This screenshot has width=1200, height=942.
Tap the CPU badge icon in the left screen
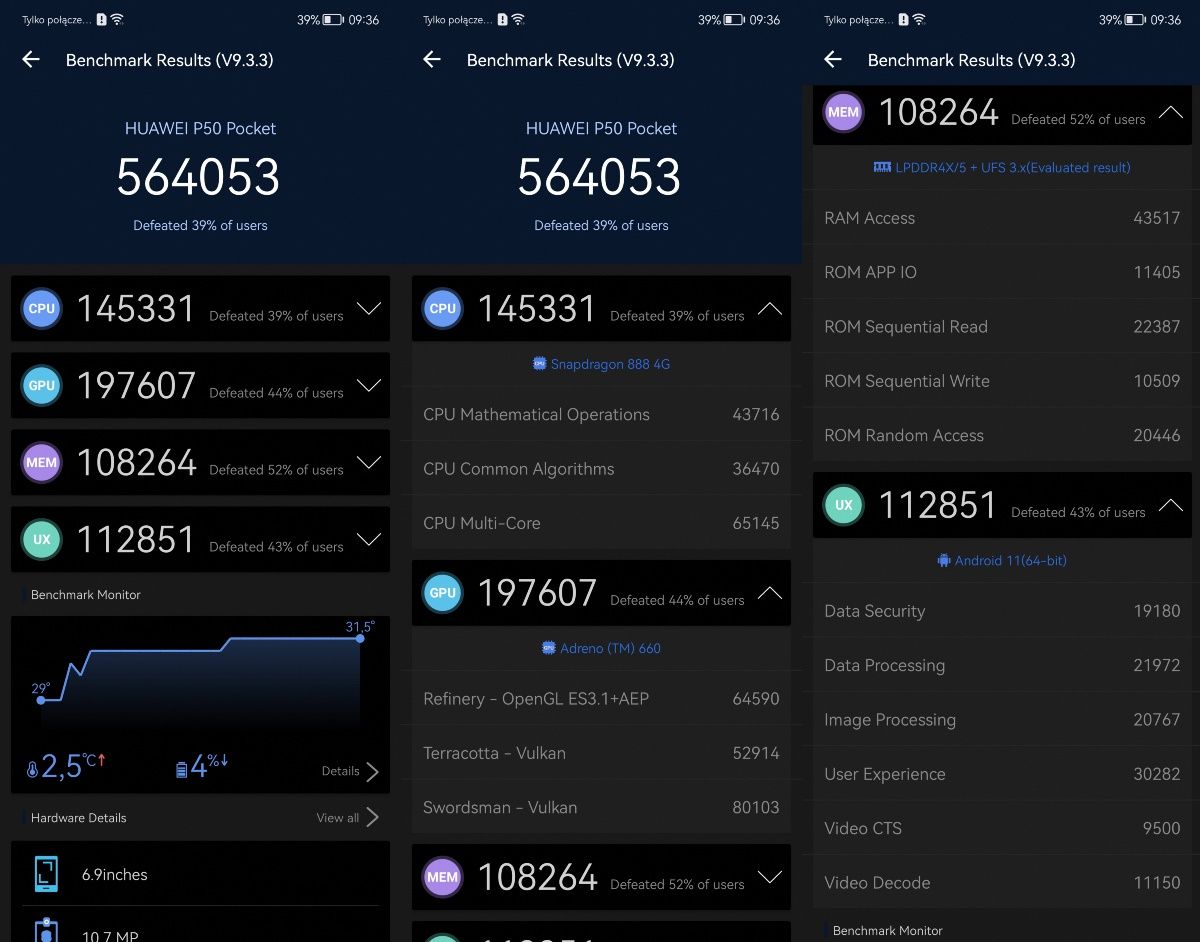coord(42,309)
